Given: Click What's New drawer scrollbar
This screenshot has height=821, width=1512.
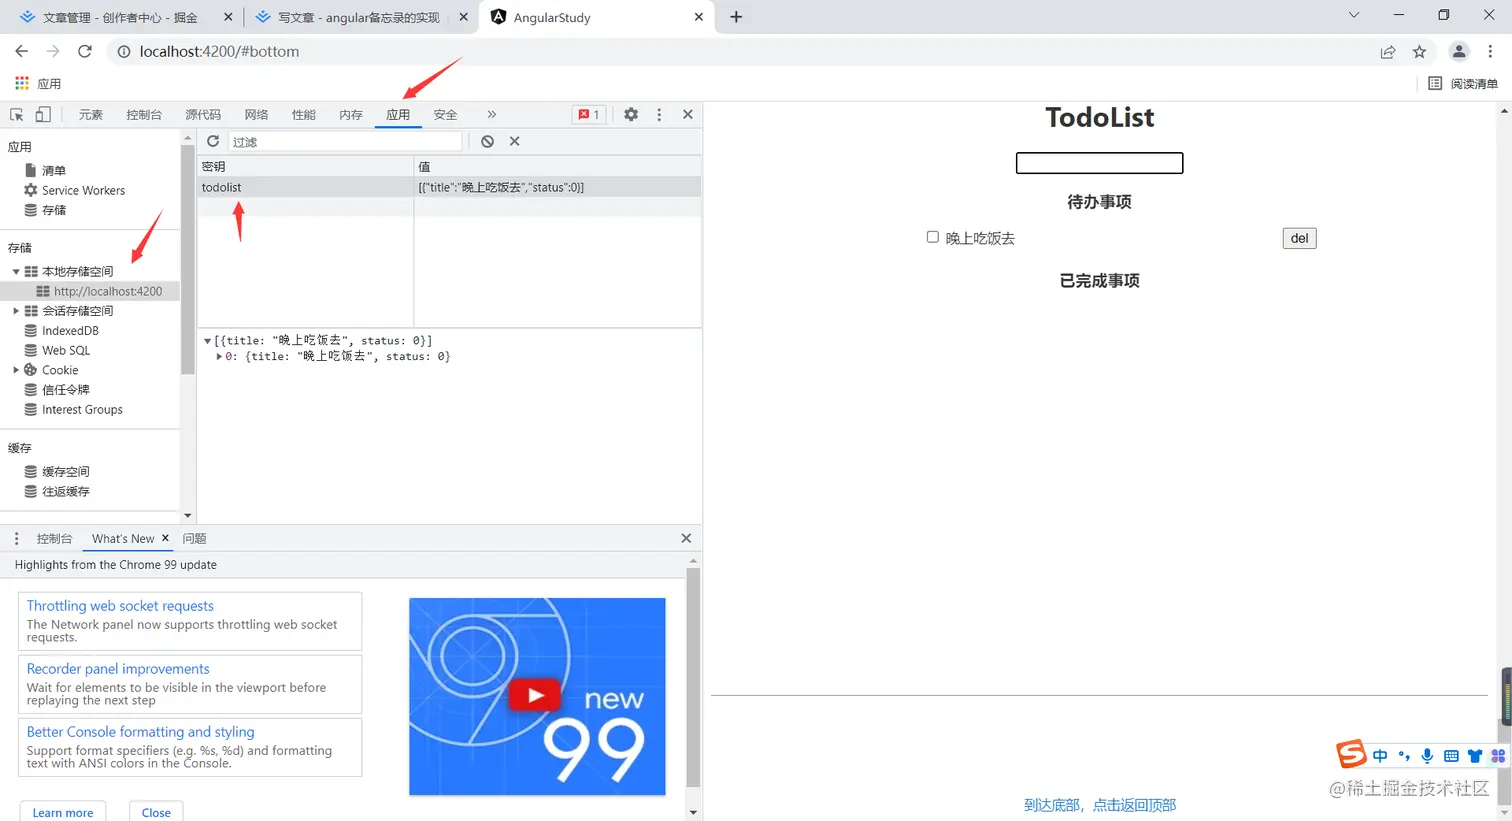Looking at the screenshot, I should (x=693, y=678).
